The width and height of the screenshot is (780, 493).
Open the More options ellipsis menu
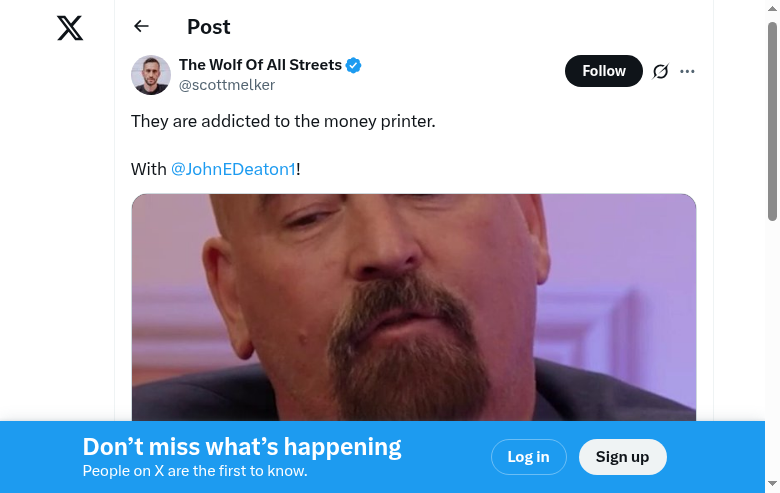[x=687, y=71]
